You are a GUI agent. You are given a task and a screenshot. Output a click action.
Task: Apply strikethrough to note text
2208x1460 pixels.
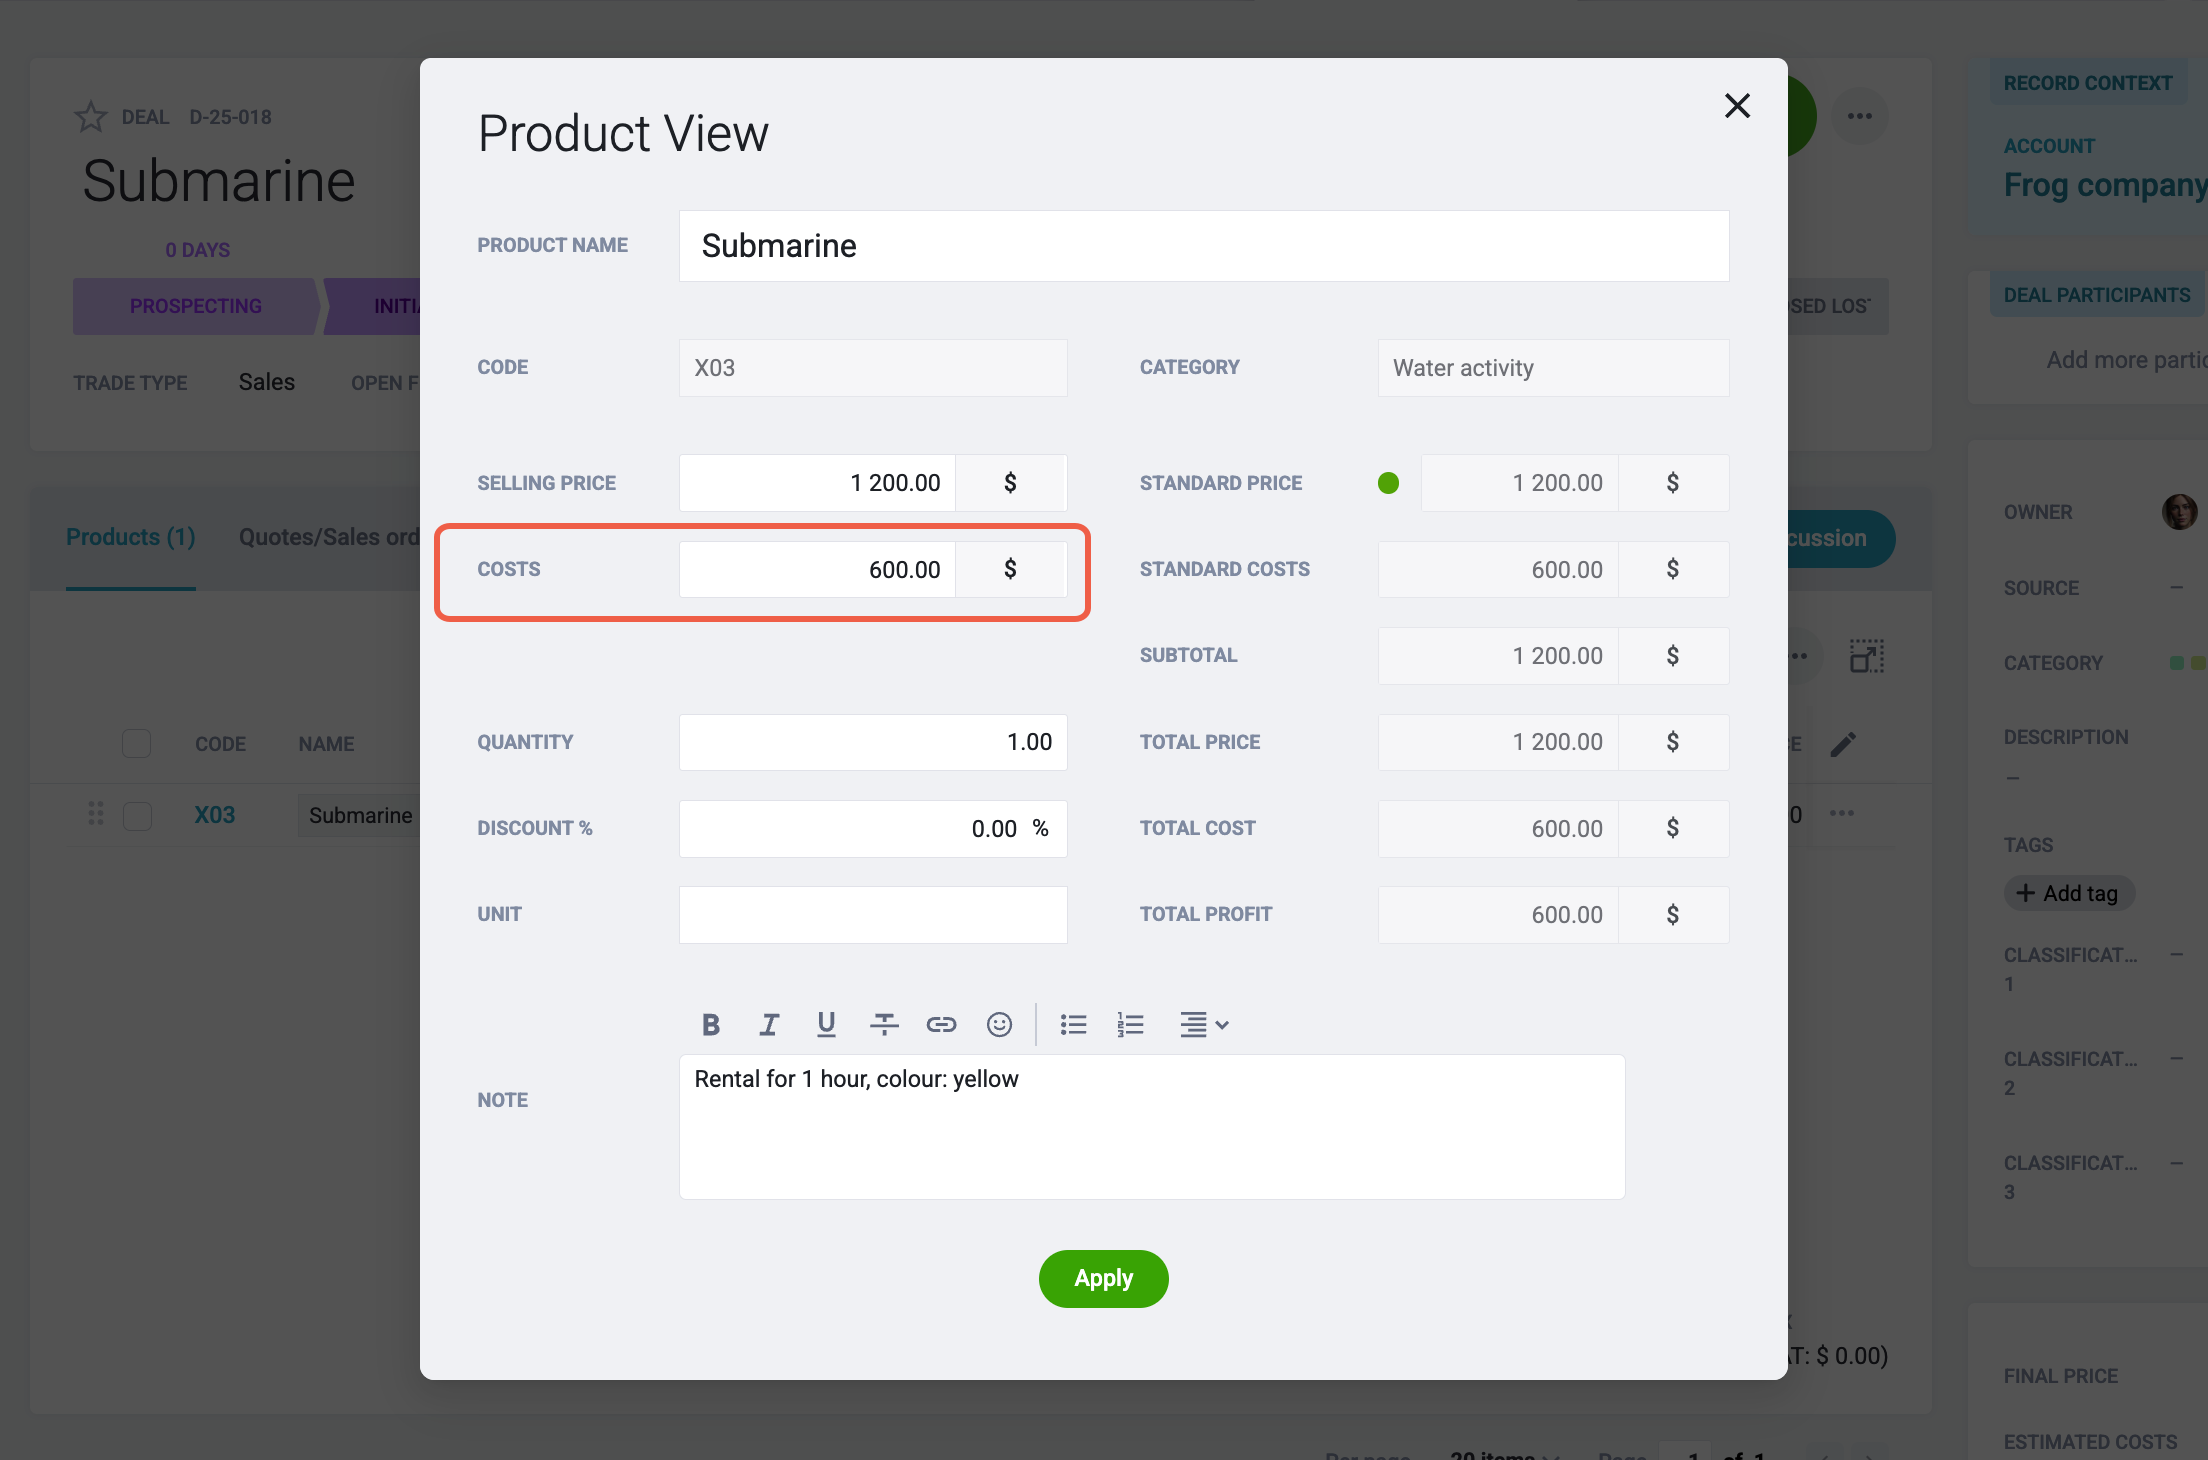click(x=884, y=1024)
